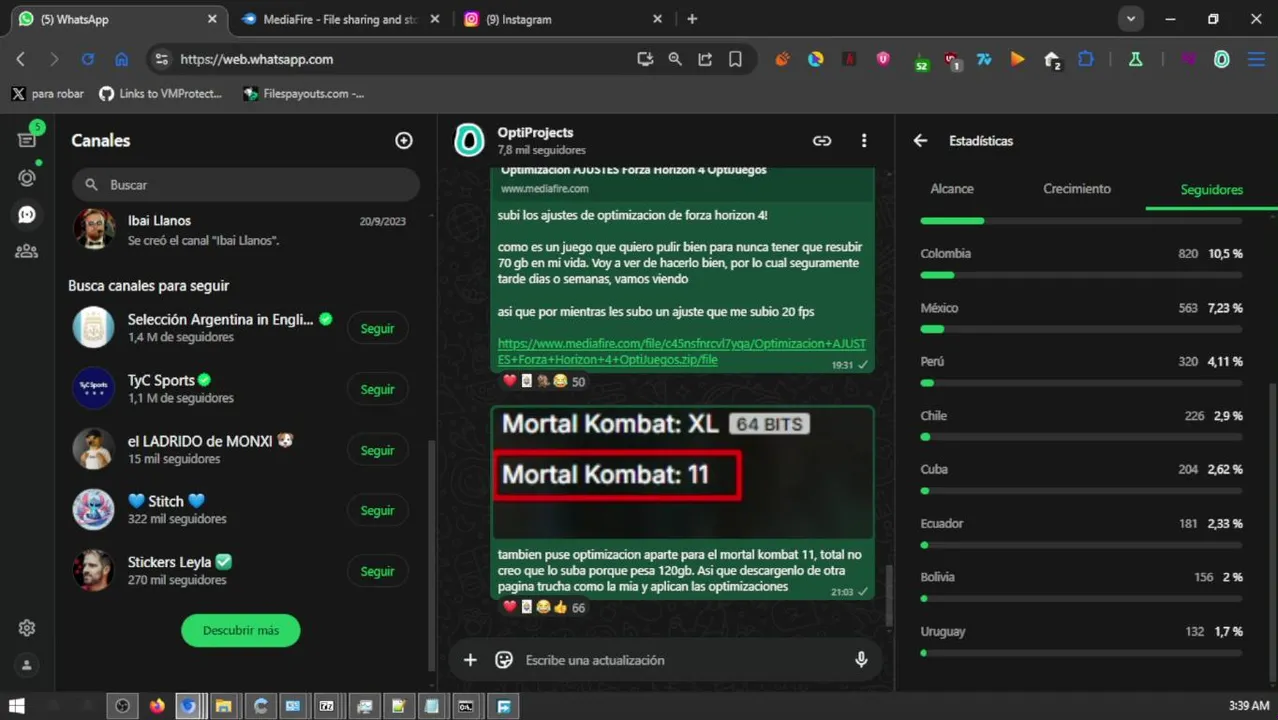
Task: Click México follower percentage bar
Action: [1081, 329]
